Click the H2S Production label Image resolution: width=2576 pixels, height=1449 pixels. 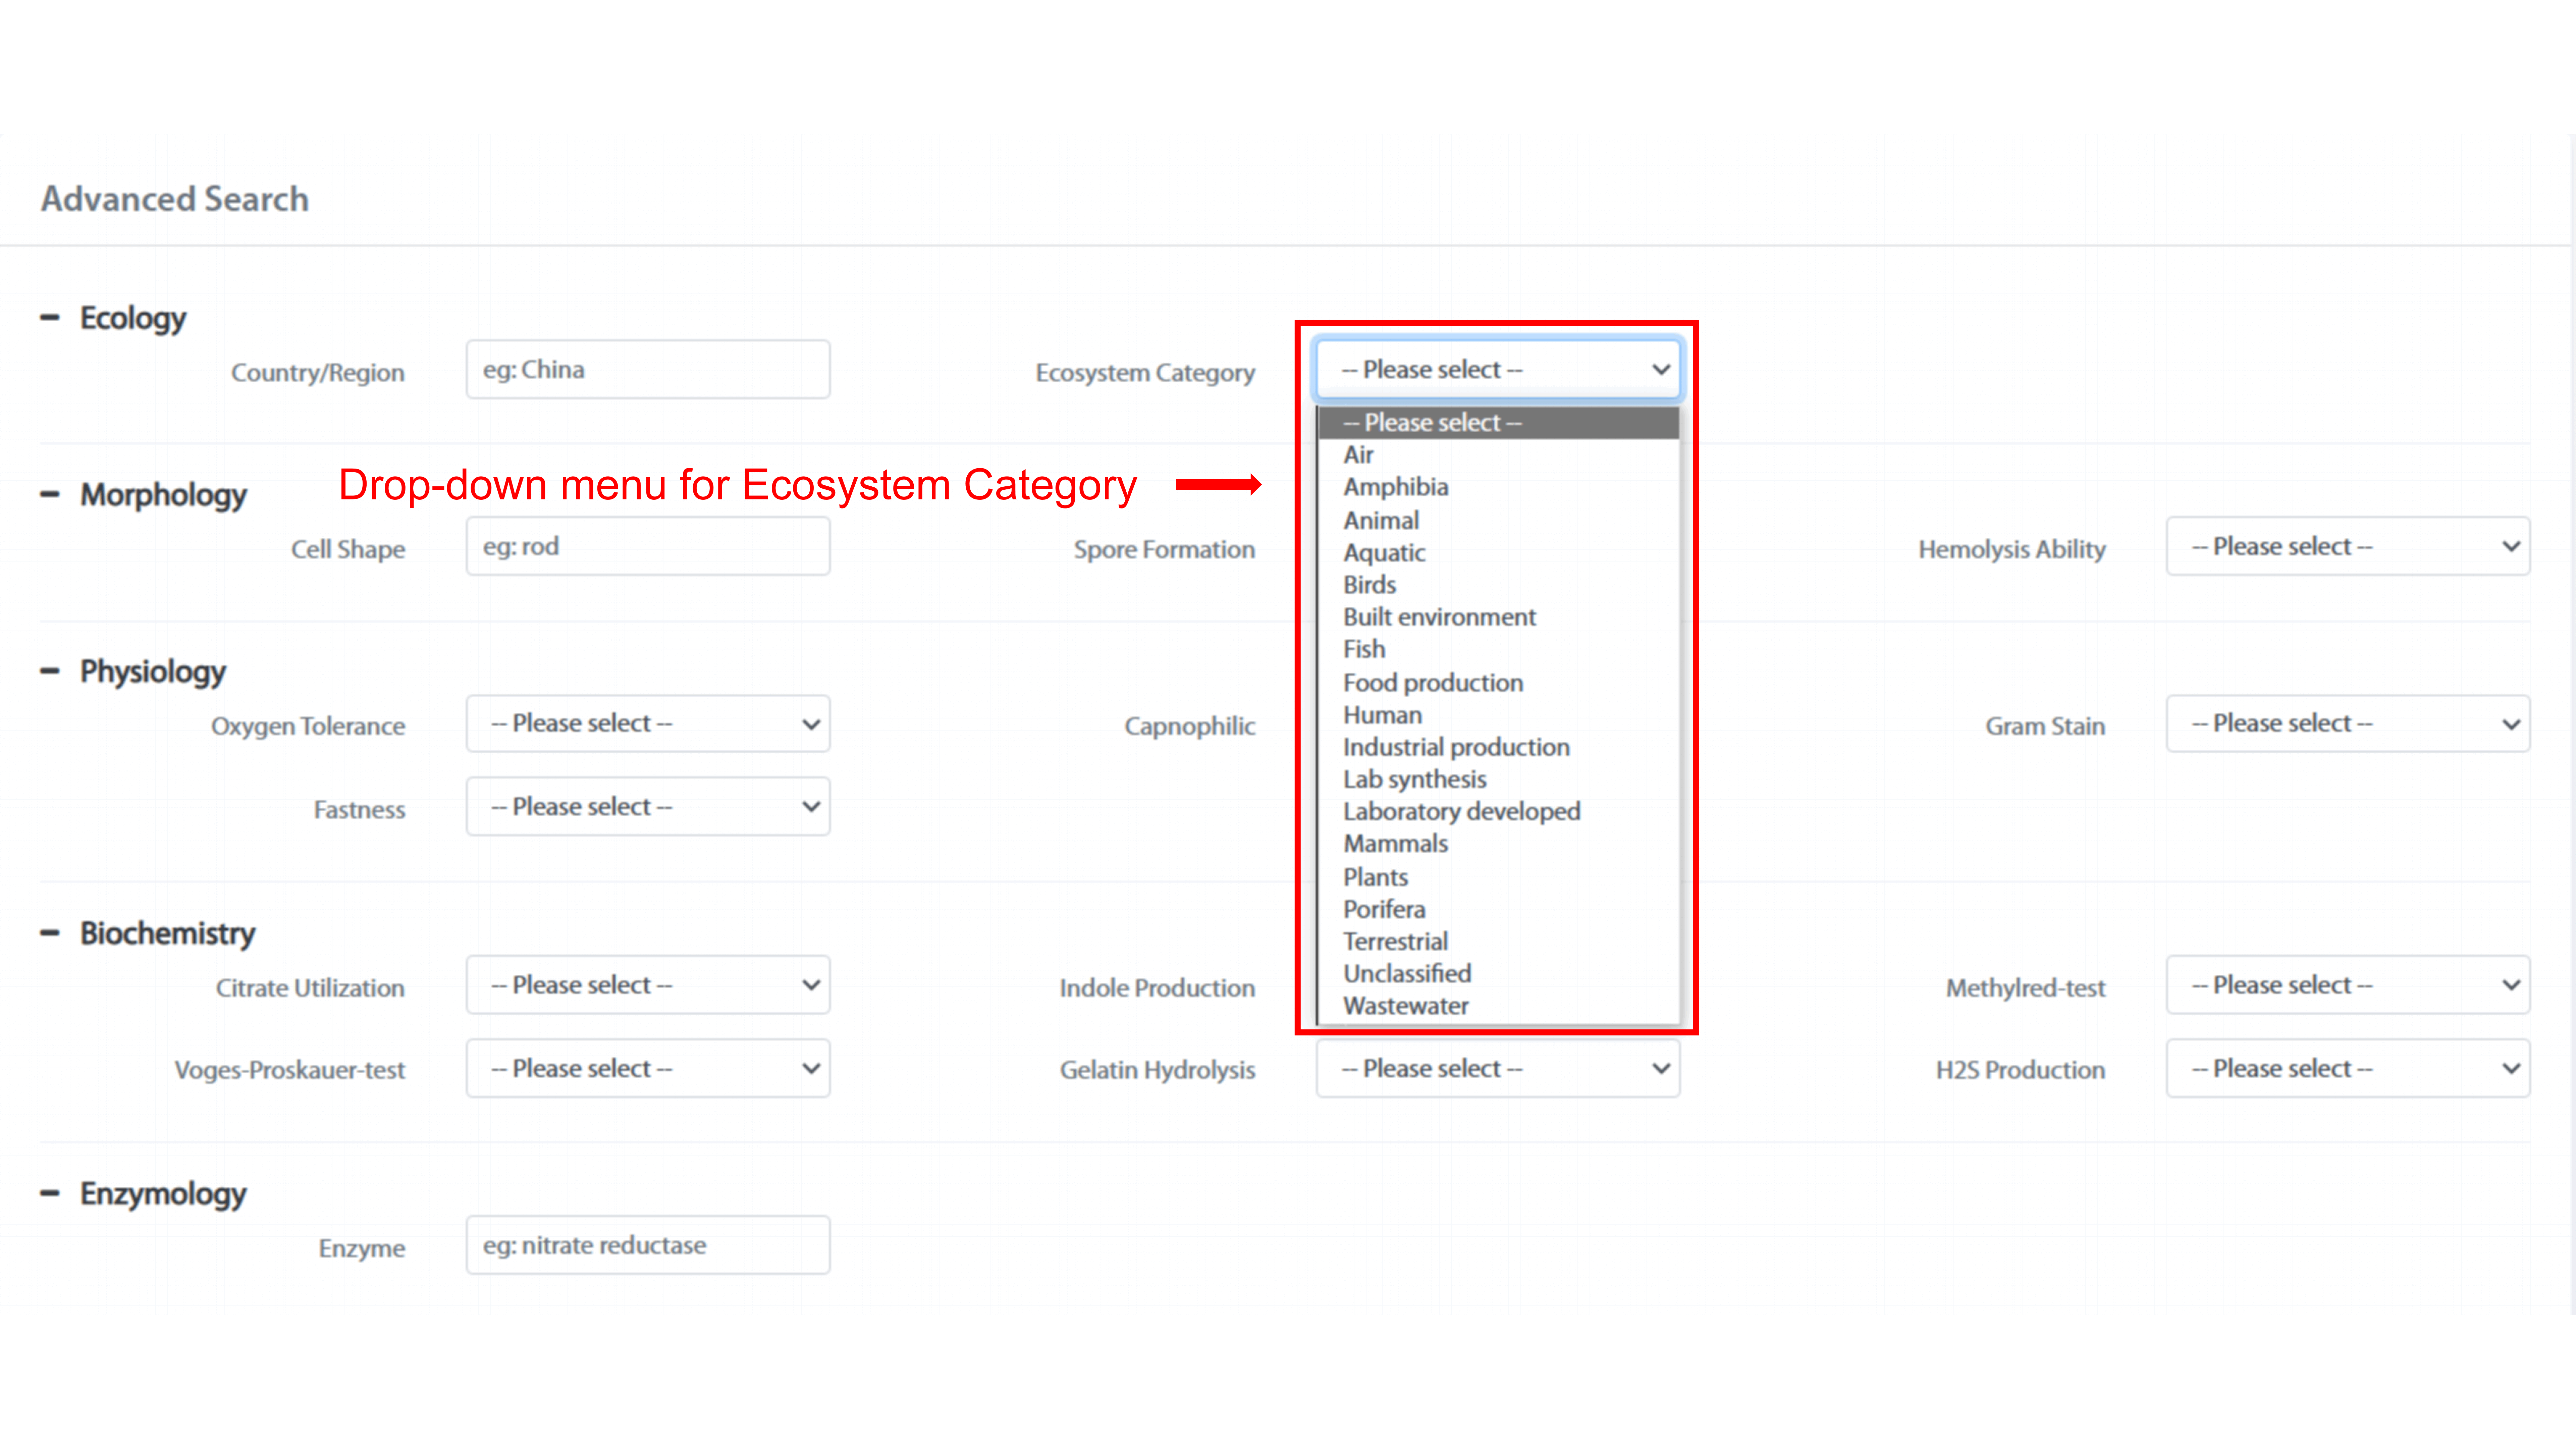pos(2020,1070)
